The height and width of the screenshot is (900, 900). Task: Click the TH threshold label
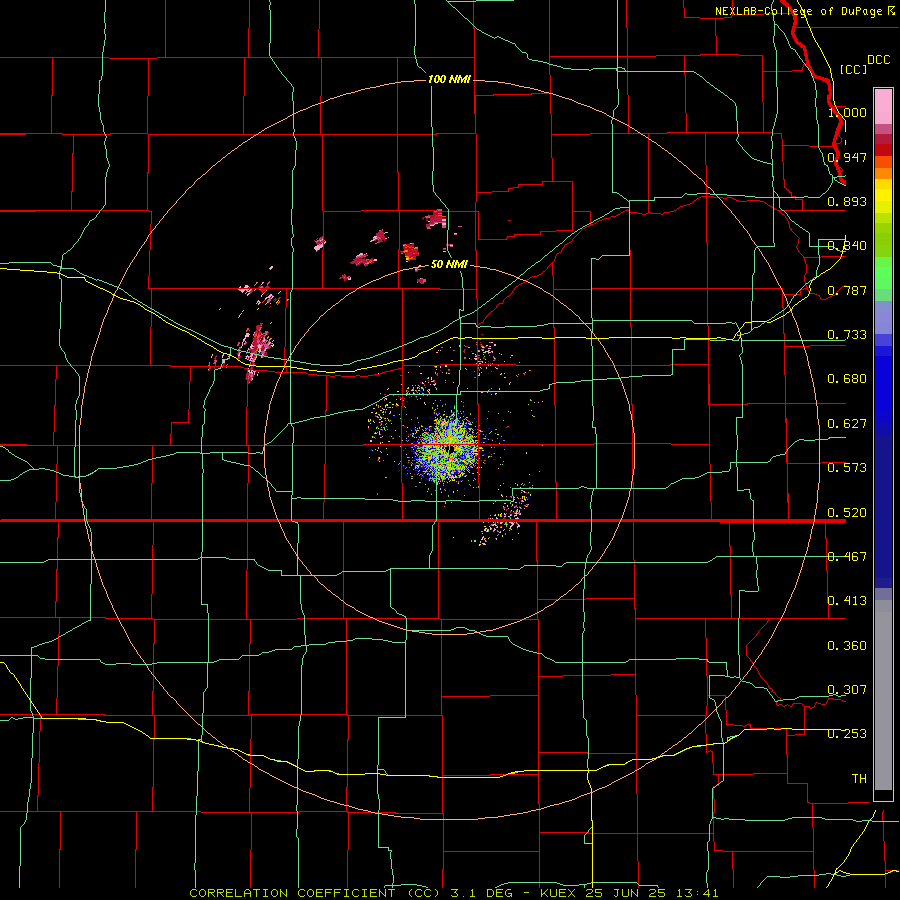pos(859,778)
